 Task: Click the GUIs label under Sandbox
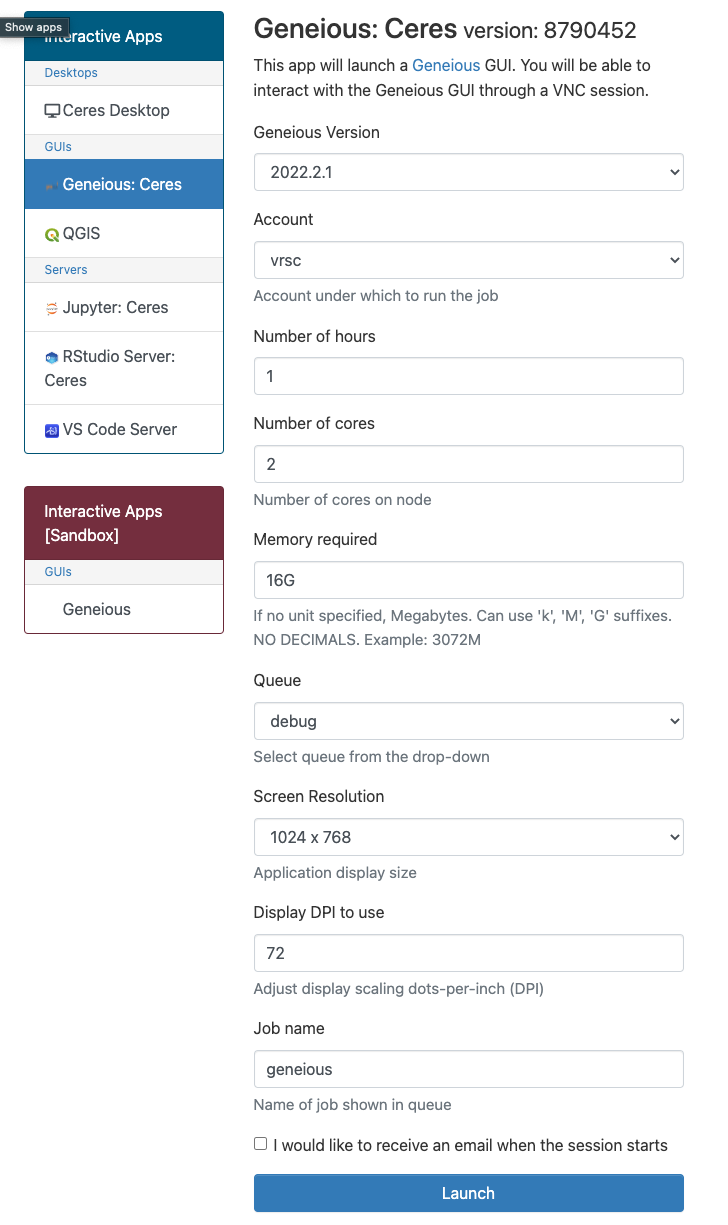click(x=58, y=572)
